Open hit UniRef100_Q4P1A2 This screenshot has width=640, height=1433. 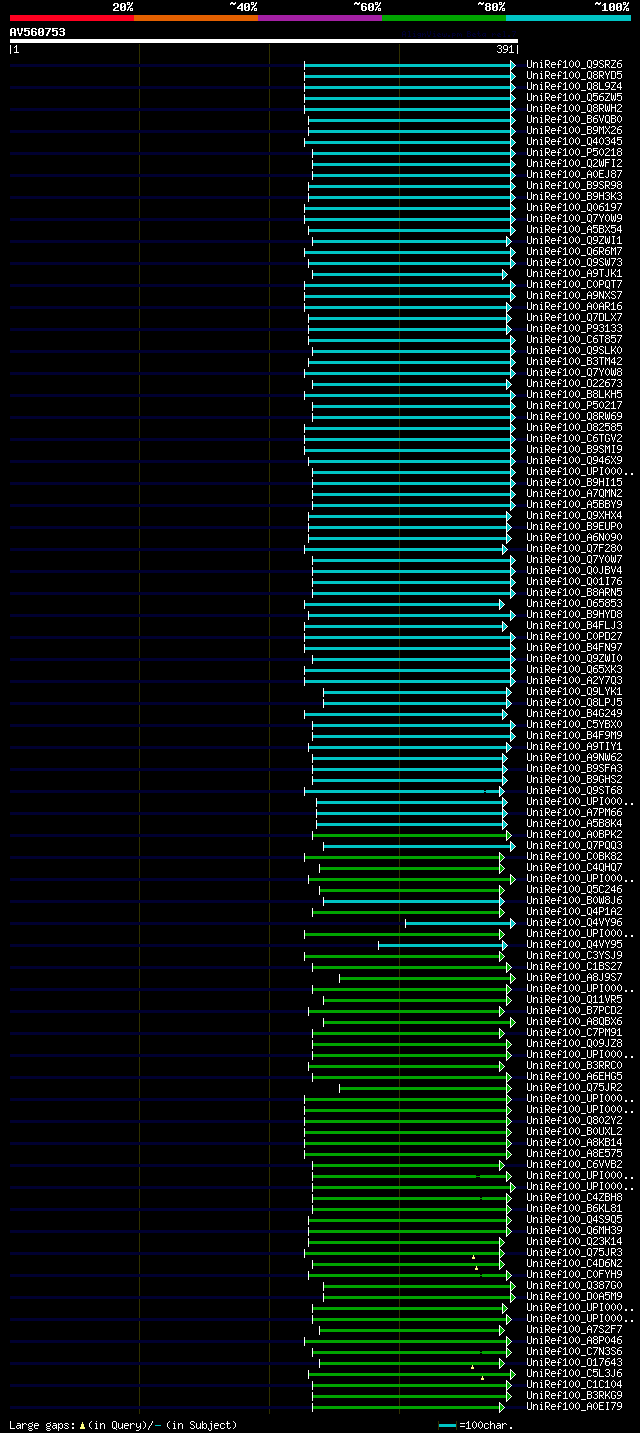point(575,911)
